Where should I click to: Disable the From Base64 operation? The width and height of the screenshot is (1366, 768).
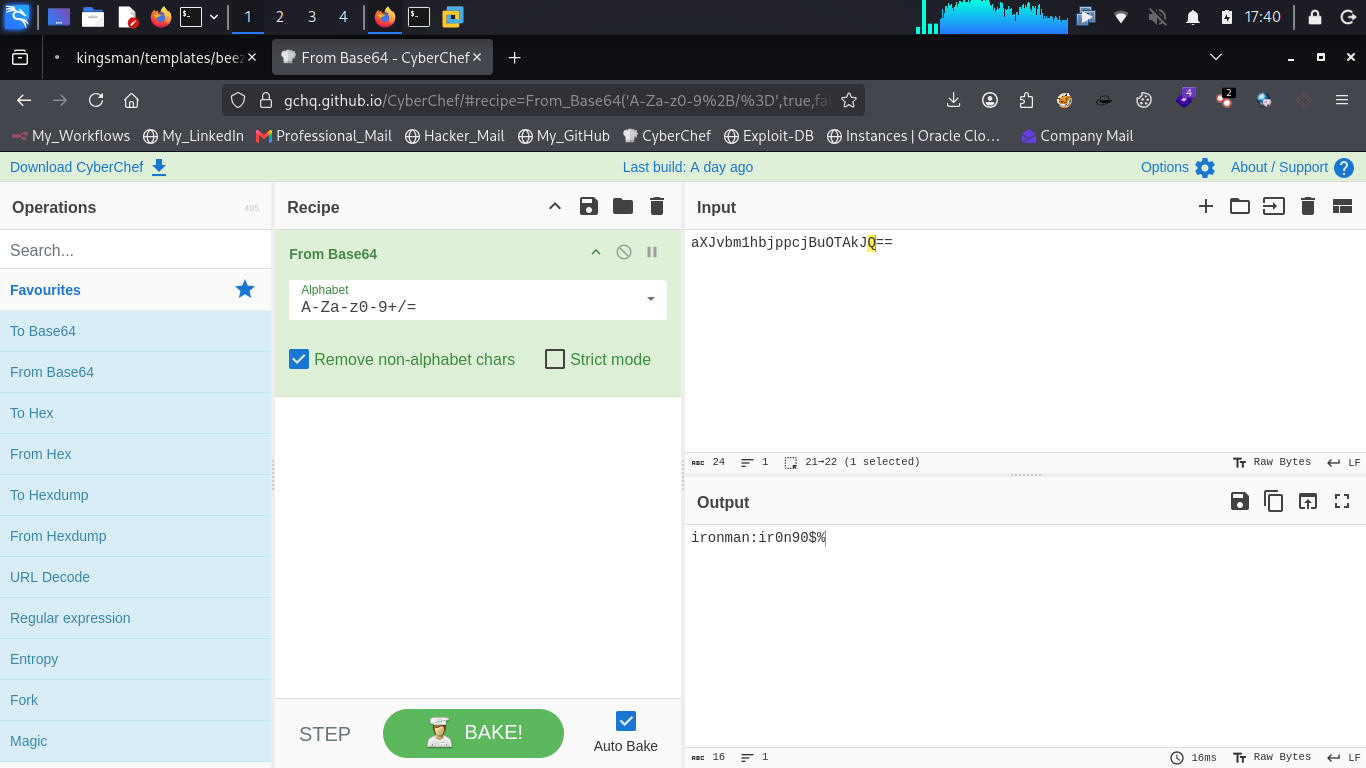coord(624,252)
